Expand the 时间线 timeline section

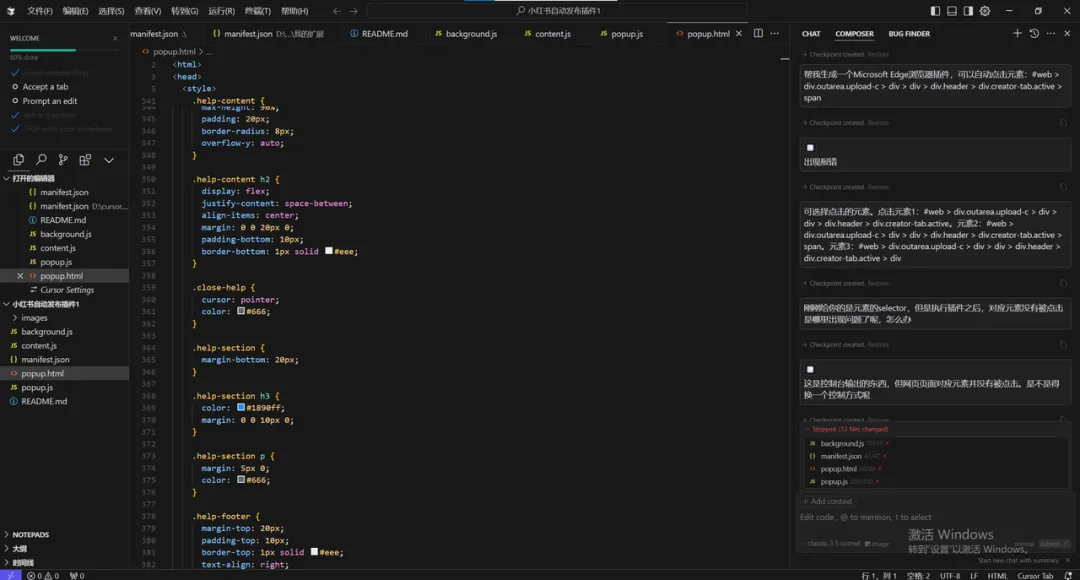(23, 562)
